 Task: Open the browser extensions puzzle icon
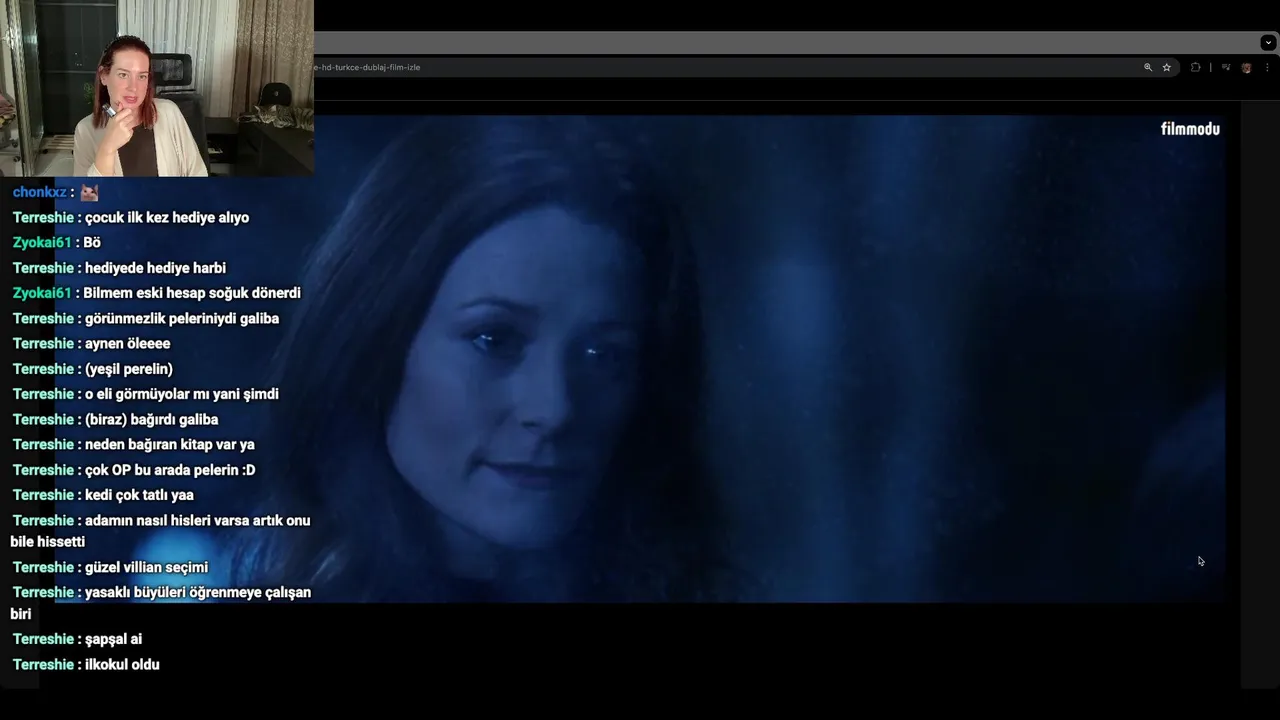[x=1195, y=67]
